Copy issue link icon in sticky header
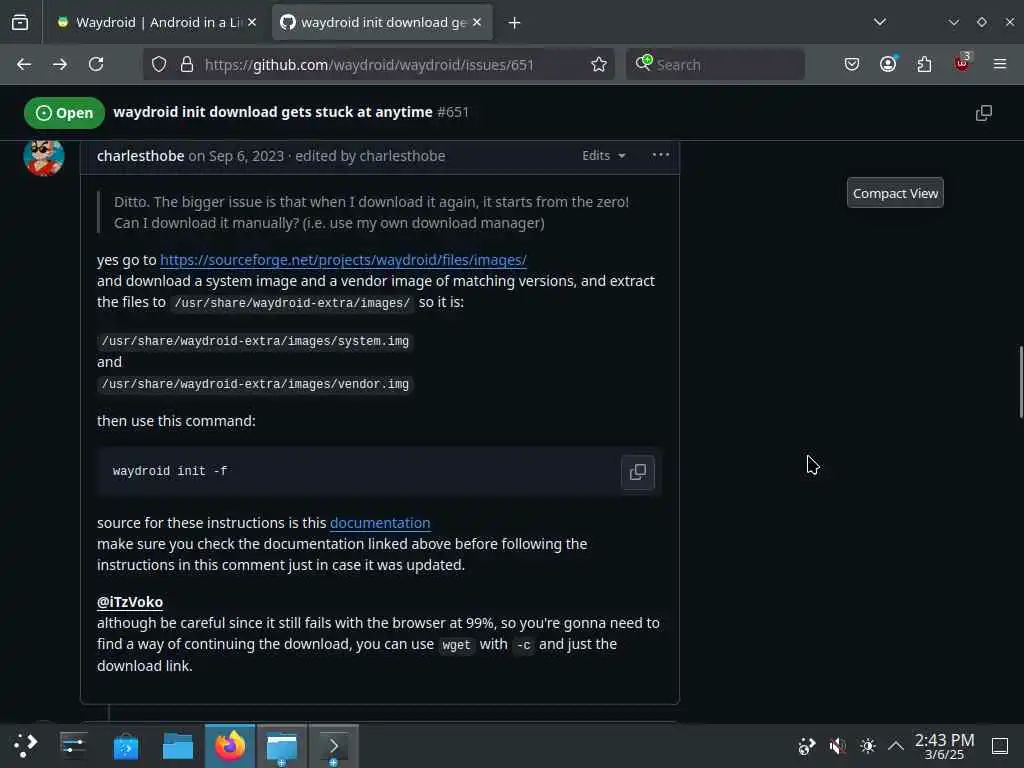1024x768 pixels. click(984, 113)
